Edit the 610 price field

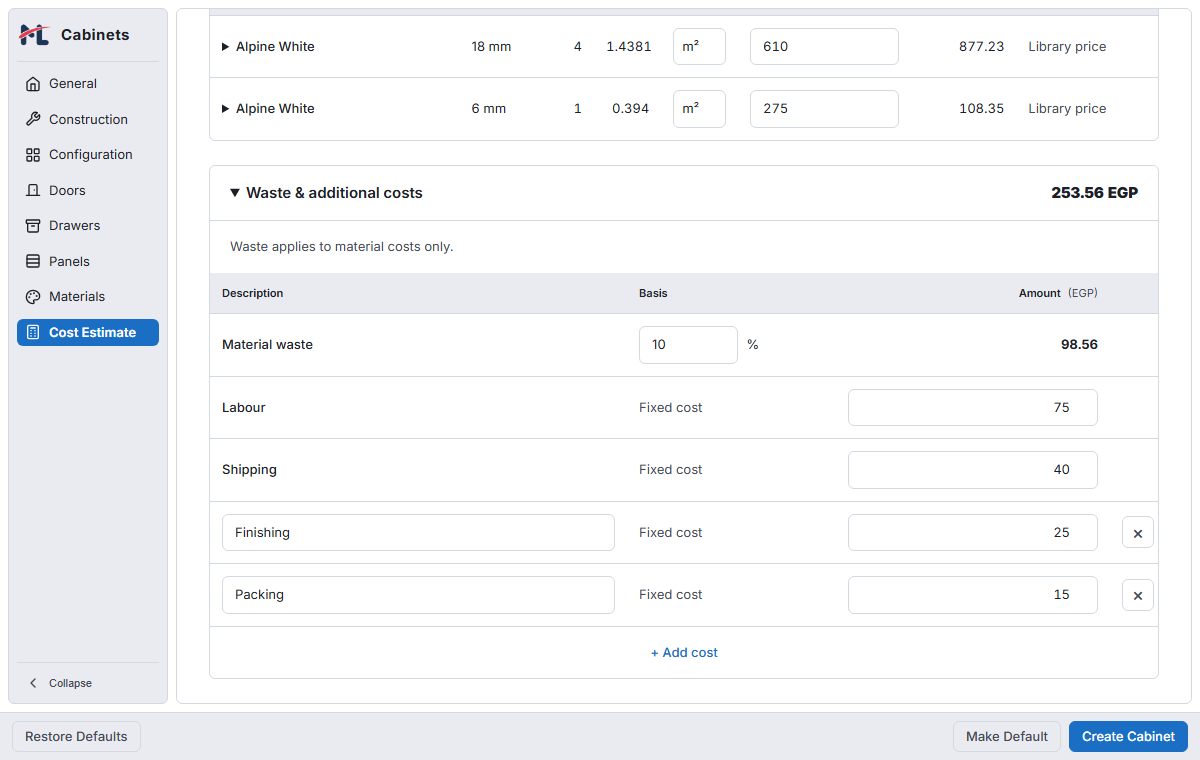[x=824, y=46]
